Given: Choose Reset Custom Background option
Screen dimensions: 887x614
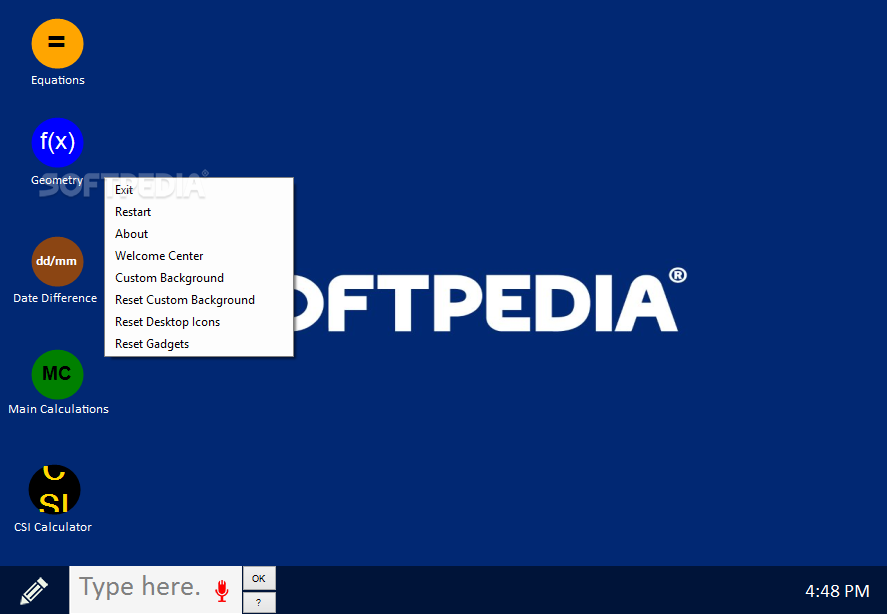Looking at the screenshot, I should (x=199, y=300).
